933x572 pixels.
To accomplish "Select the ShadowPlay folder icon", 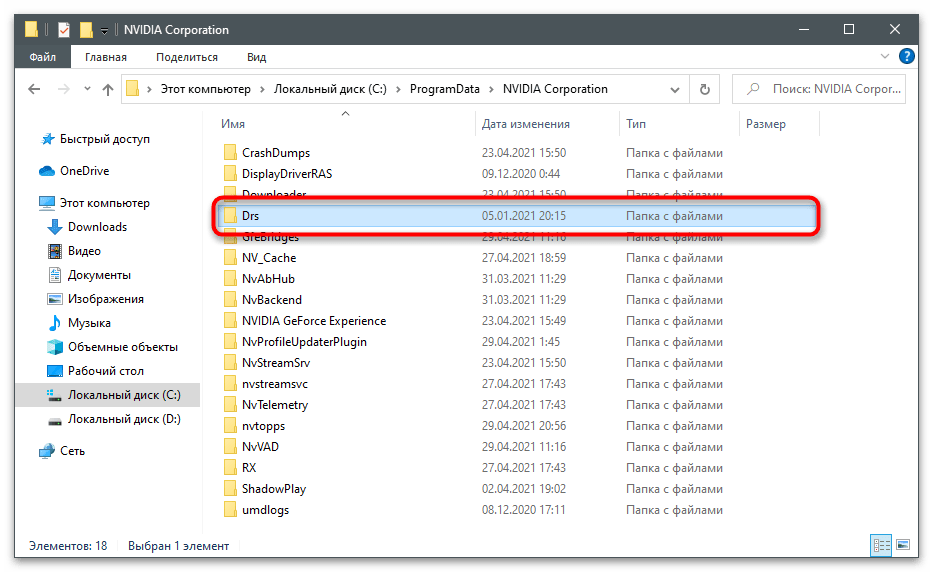I will [230, 489].
